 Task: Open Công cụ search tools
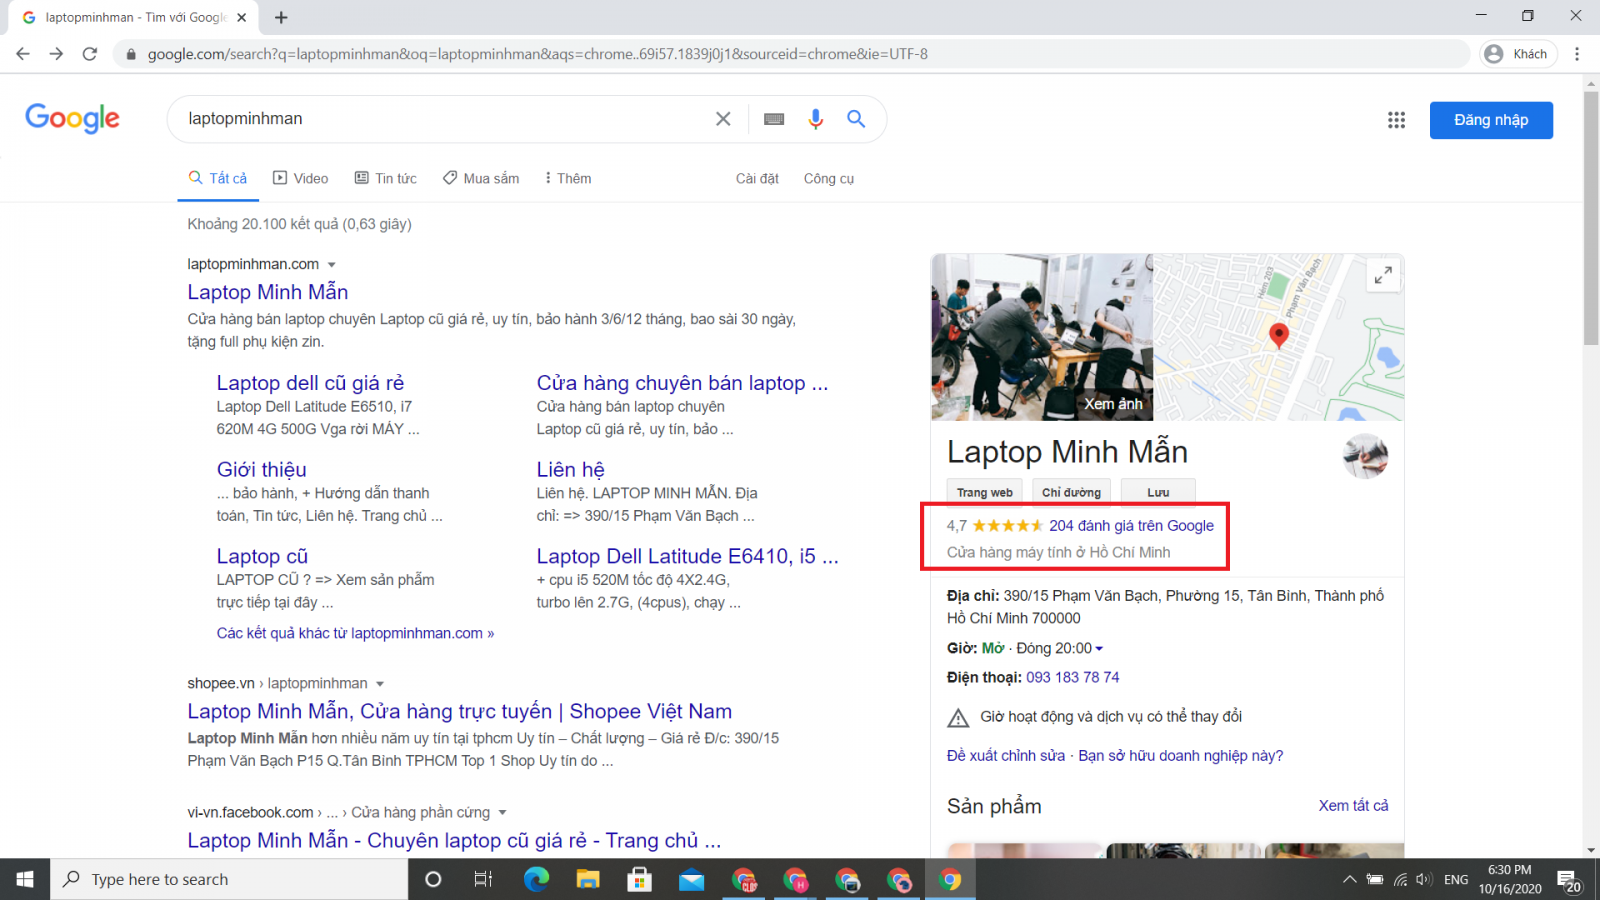(x=829, y=178)
